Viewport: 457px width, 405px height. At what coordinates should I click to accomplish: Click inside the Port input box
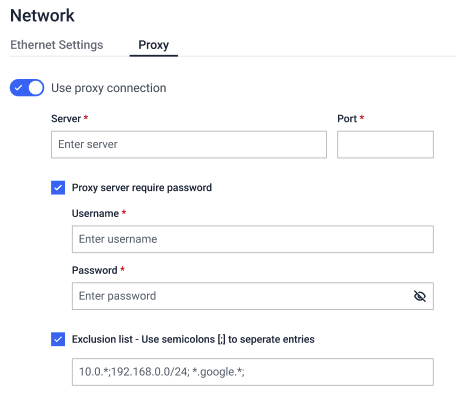tap(385, 144)
